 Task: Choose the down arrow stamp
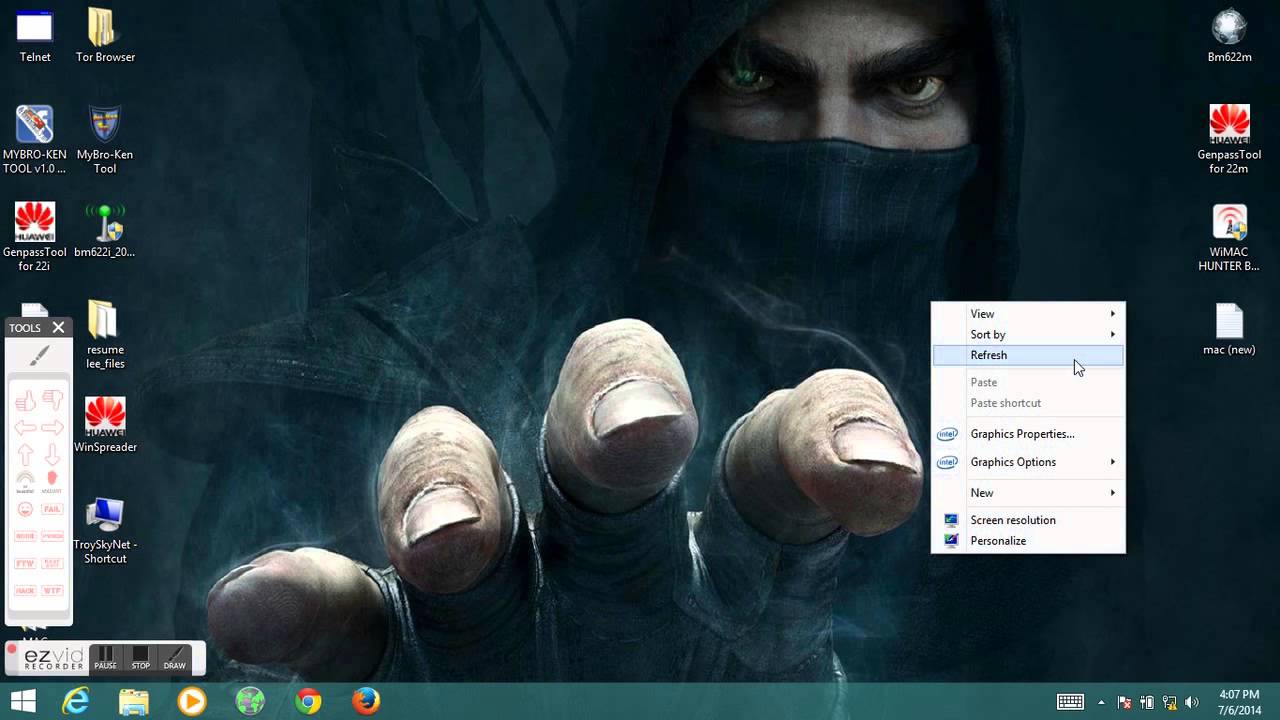coord(52,454)
